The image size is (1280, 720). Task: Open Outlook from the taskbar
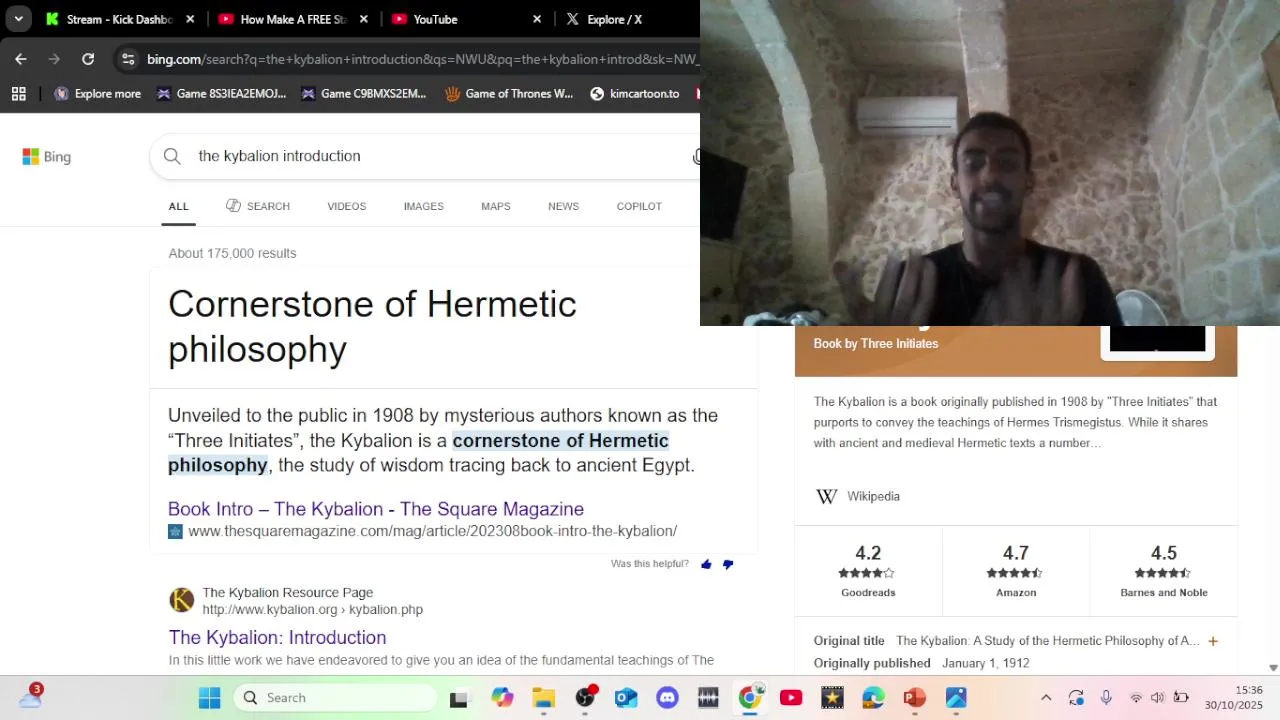click(x=626, y=698)
